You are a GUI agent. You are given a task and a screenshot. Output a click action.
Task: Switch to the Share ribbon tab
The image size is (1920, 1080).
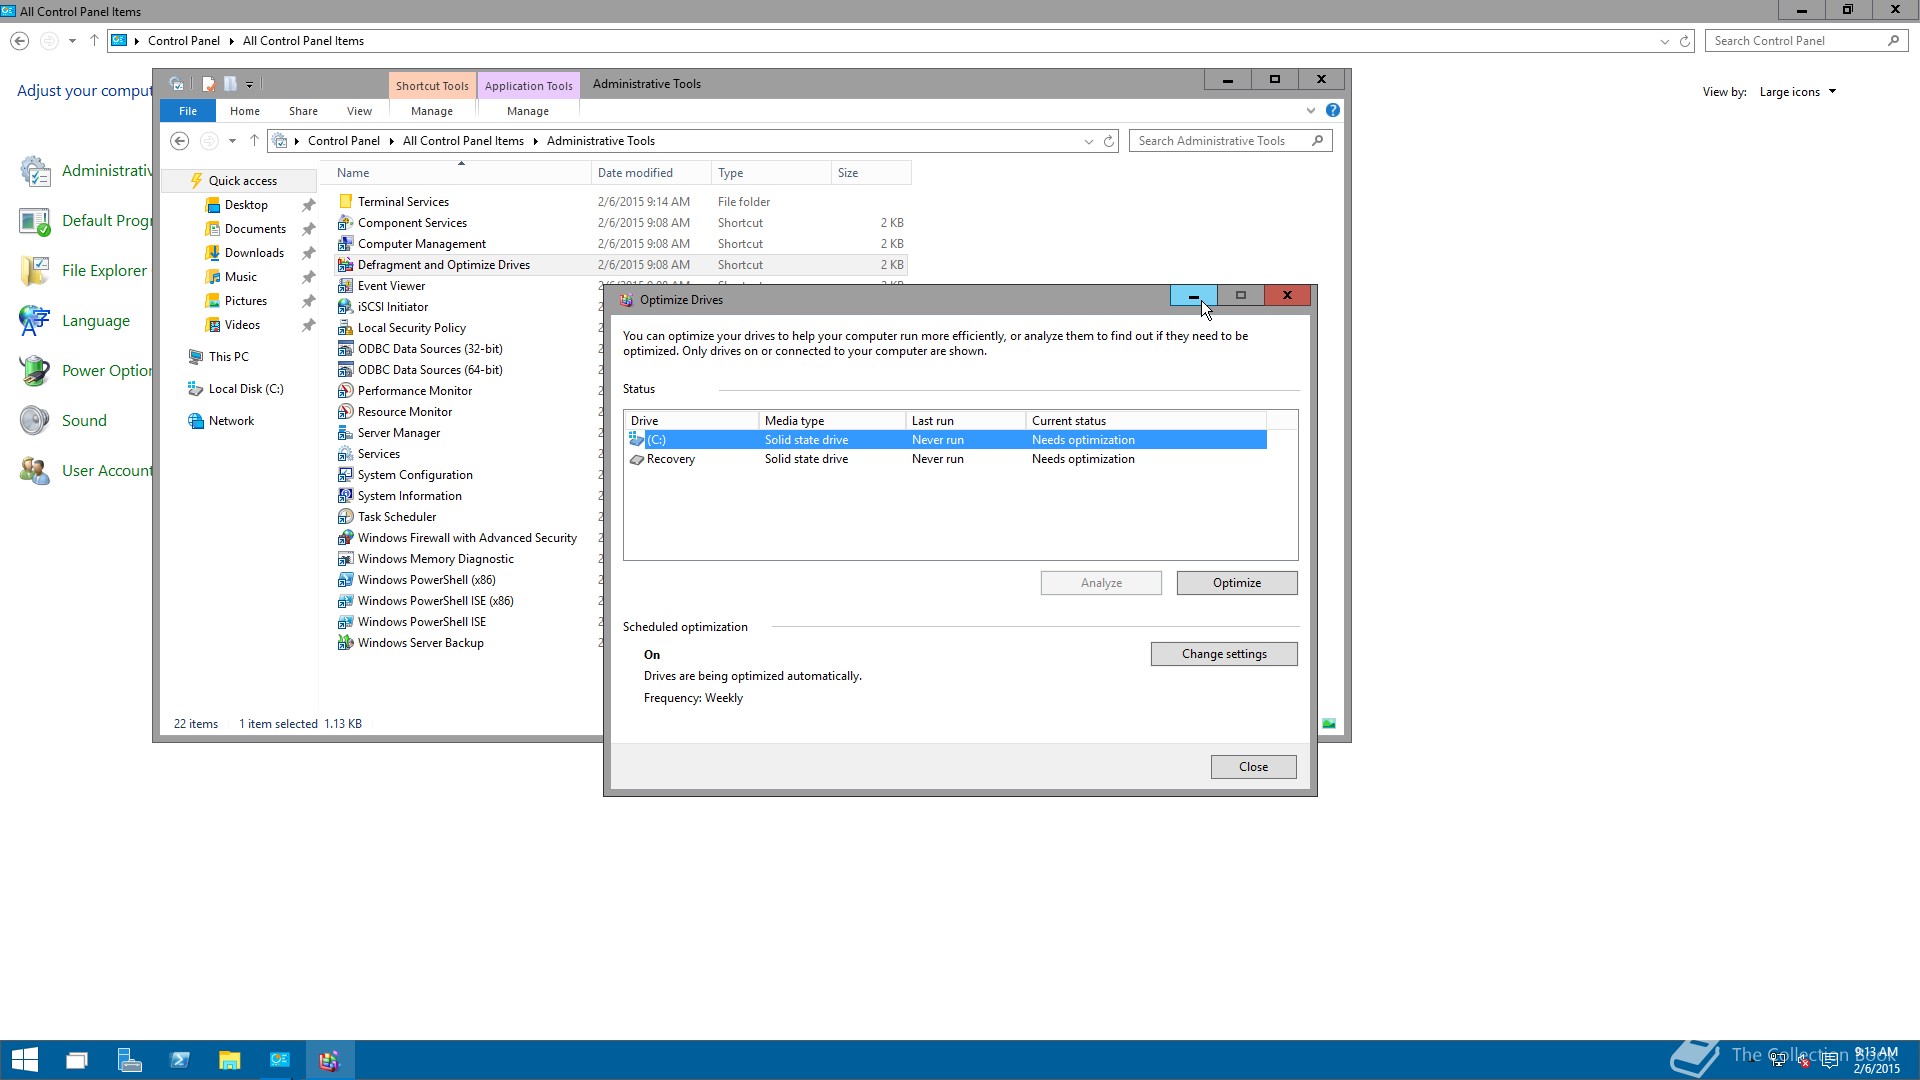(x=303, y=111)
